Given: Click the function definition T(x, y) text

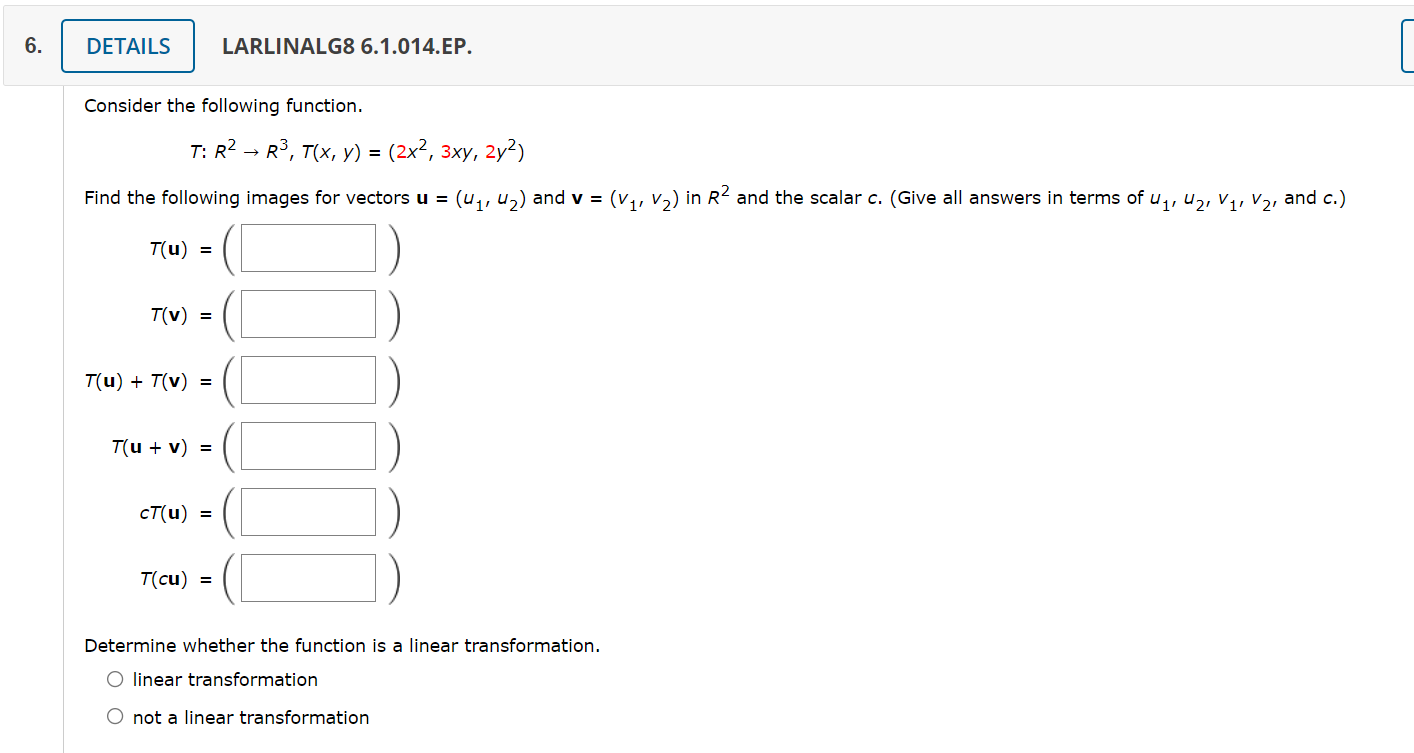Looking at the screenshot, I should click(355, 150).
